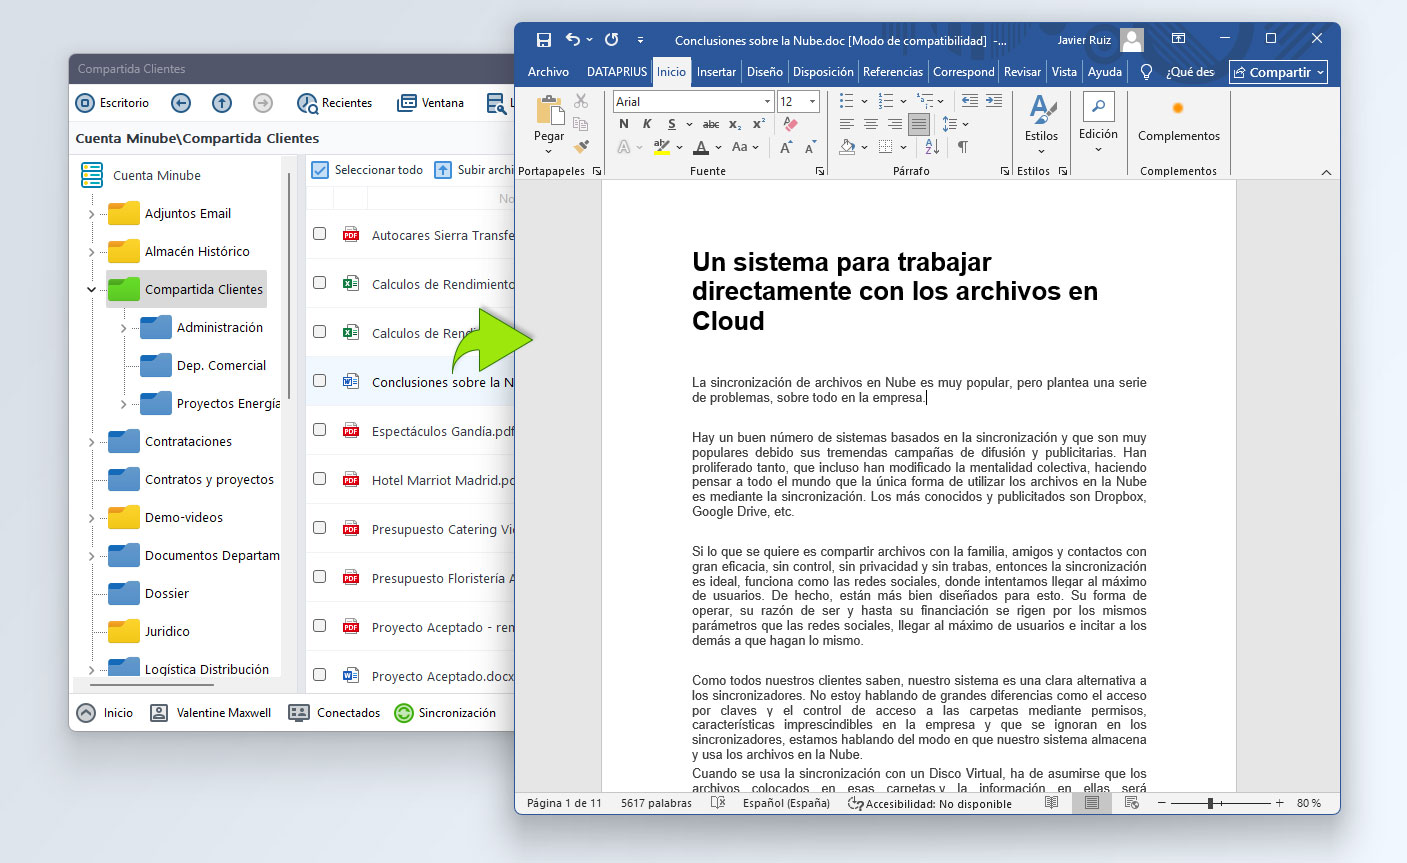Switch to the DATAPRIUS tab

coord(617,72)
